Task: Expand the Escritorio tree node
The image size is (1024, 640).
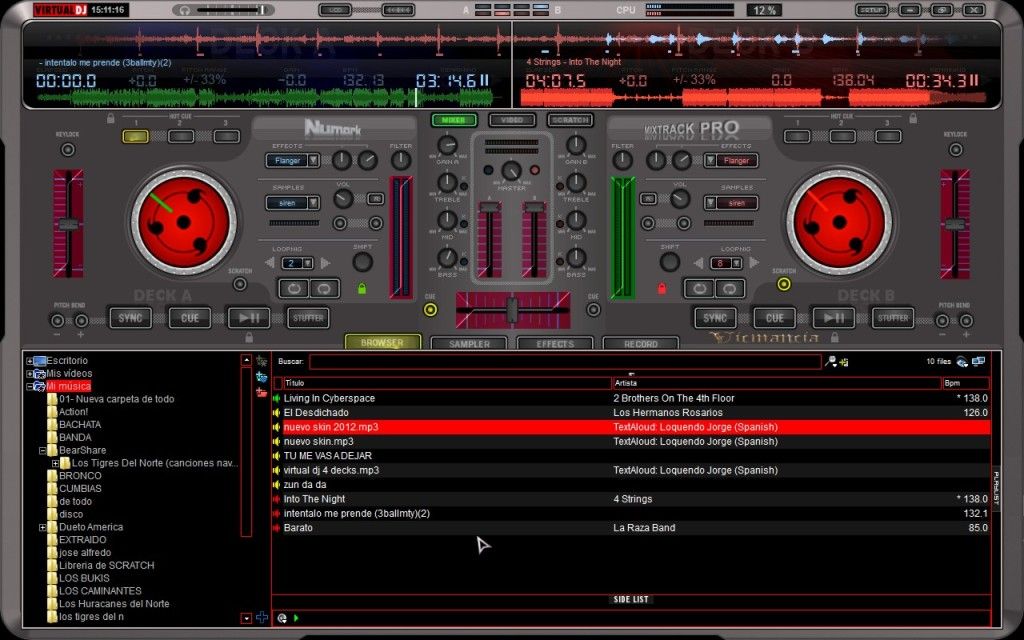Action: [x=29, y=360]
